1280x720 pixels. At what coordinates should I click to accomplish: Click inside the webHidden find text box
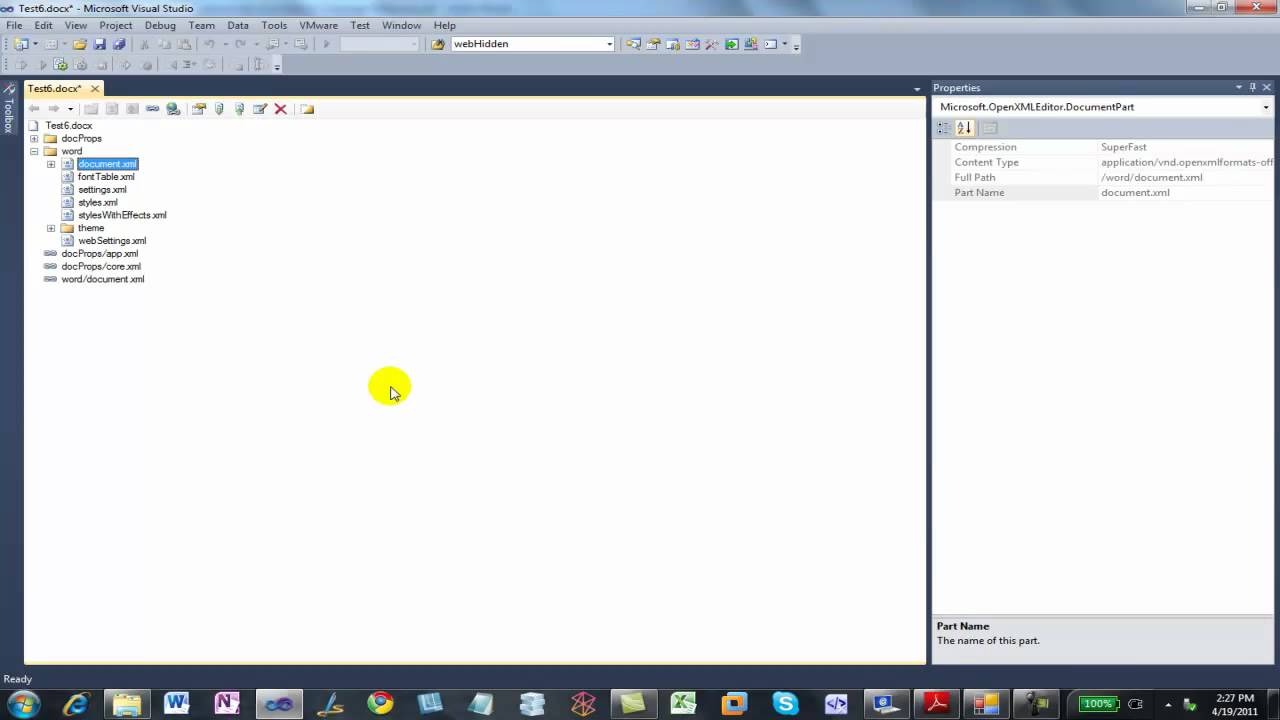(x=527, y=44)
